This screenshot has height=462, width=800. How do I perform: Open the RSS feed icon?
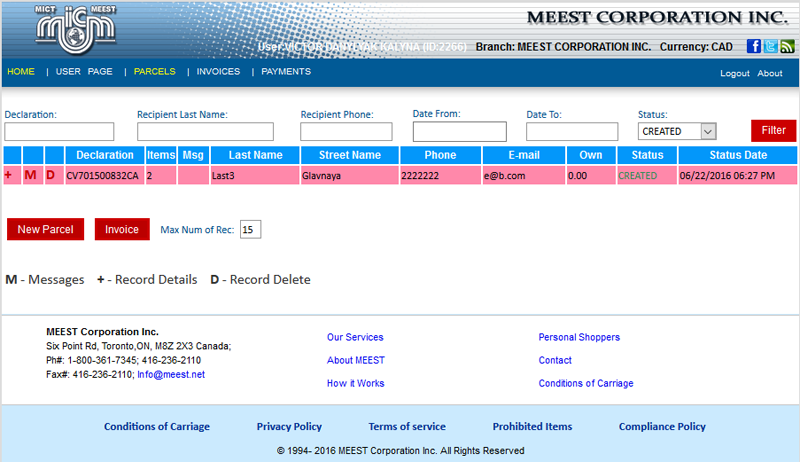[787, 46]
